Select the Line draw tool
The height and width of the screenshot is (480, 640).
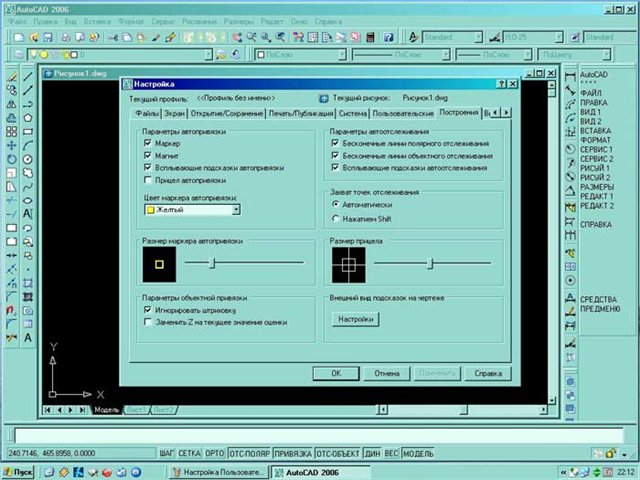click(27, 74)
